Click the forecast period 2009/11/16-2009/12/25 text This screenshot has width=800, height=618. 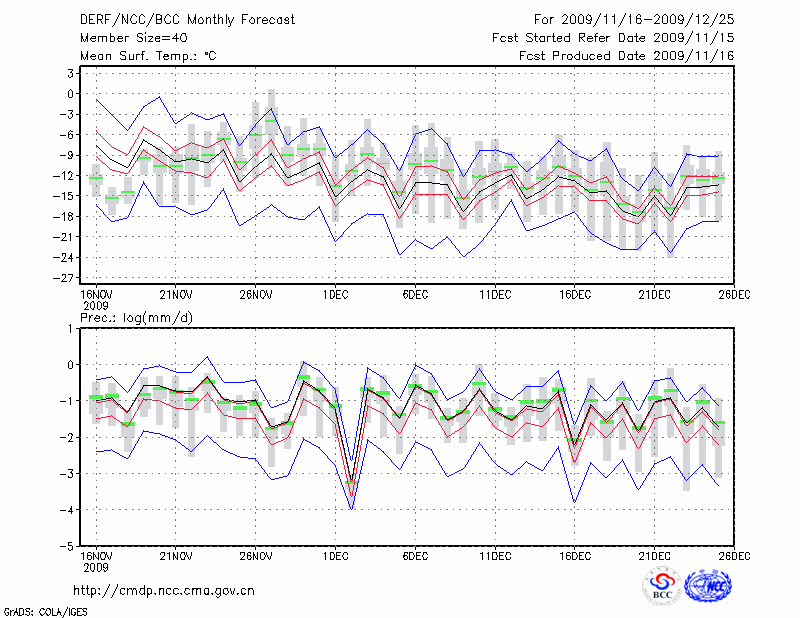[x=634, y=20]
